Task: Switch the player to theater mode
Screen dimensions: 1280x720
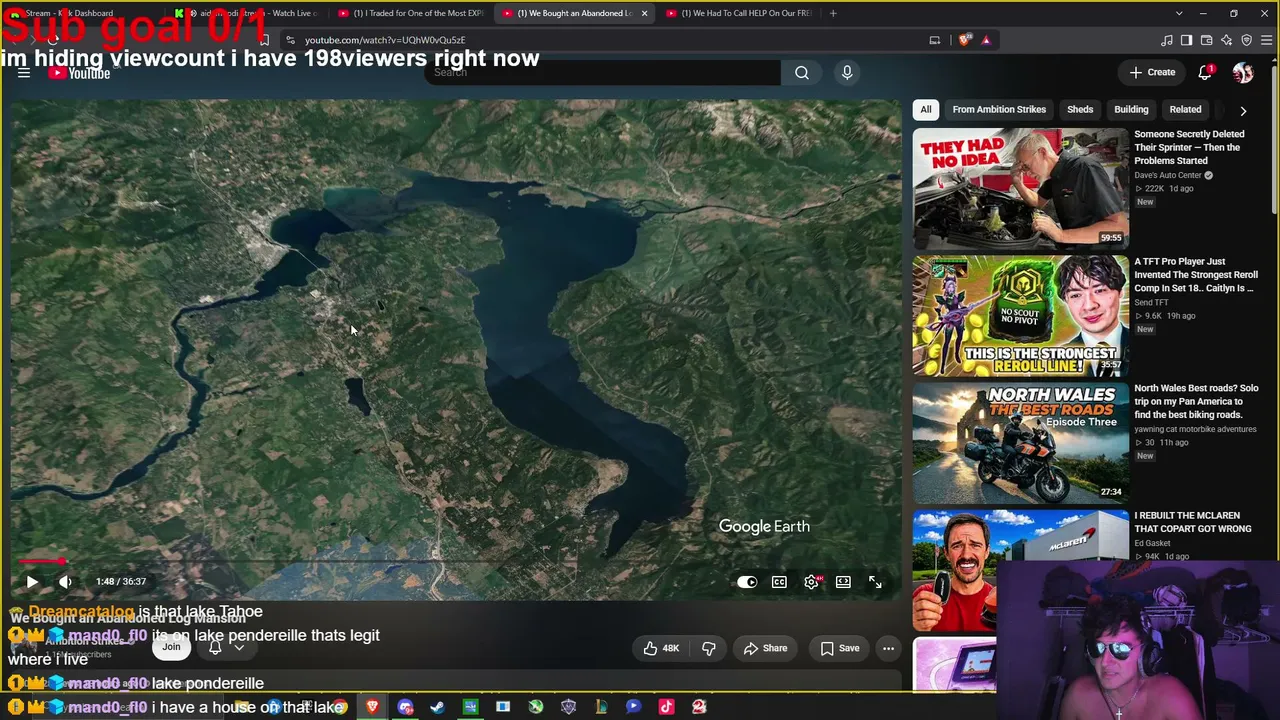Action: point(843,582)
